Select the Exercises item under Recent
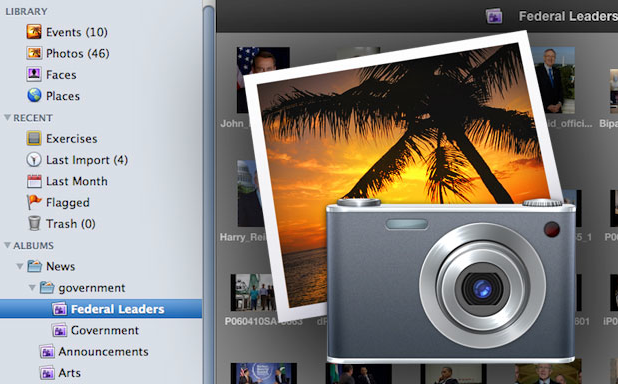The height and width of the screenshot is (384, 618). (x=71, y=138)
